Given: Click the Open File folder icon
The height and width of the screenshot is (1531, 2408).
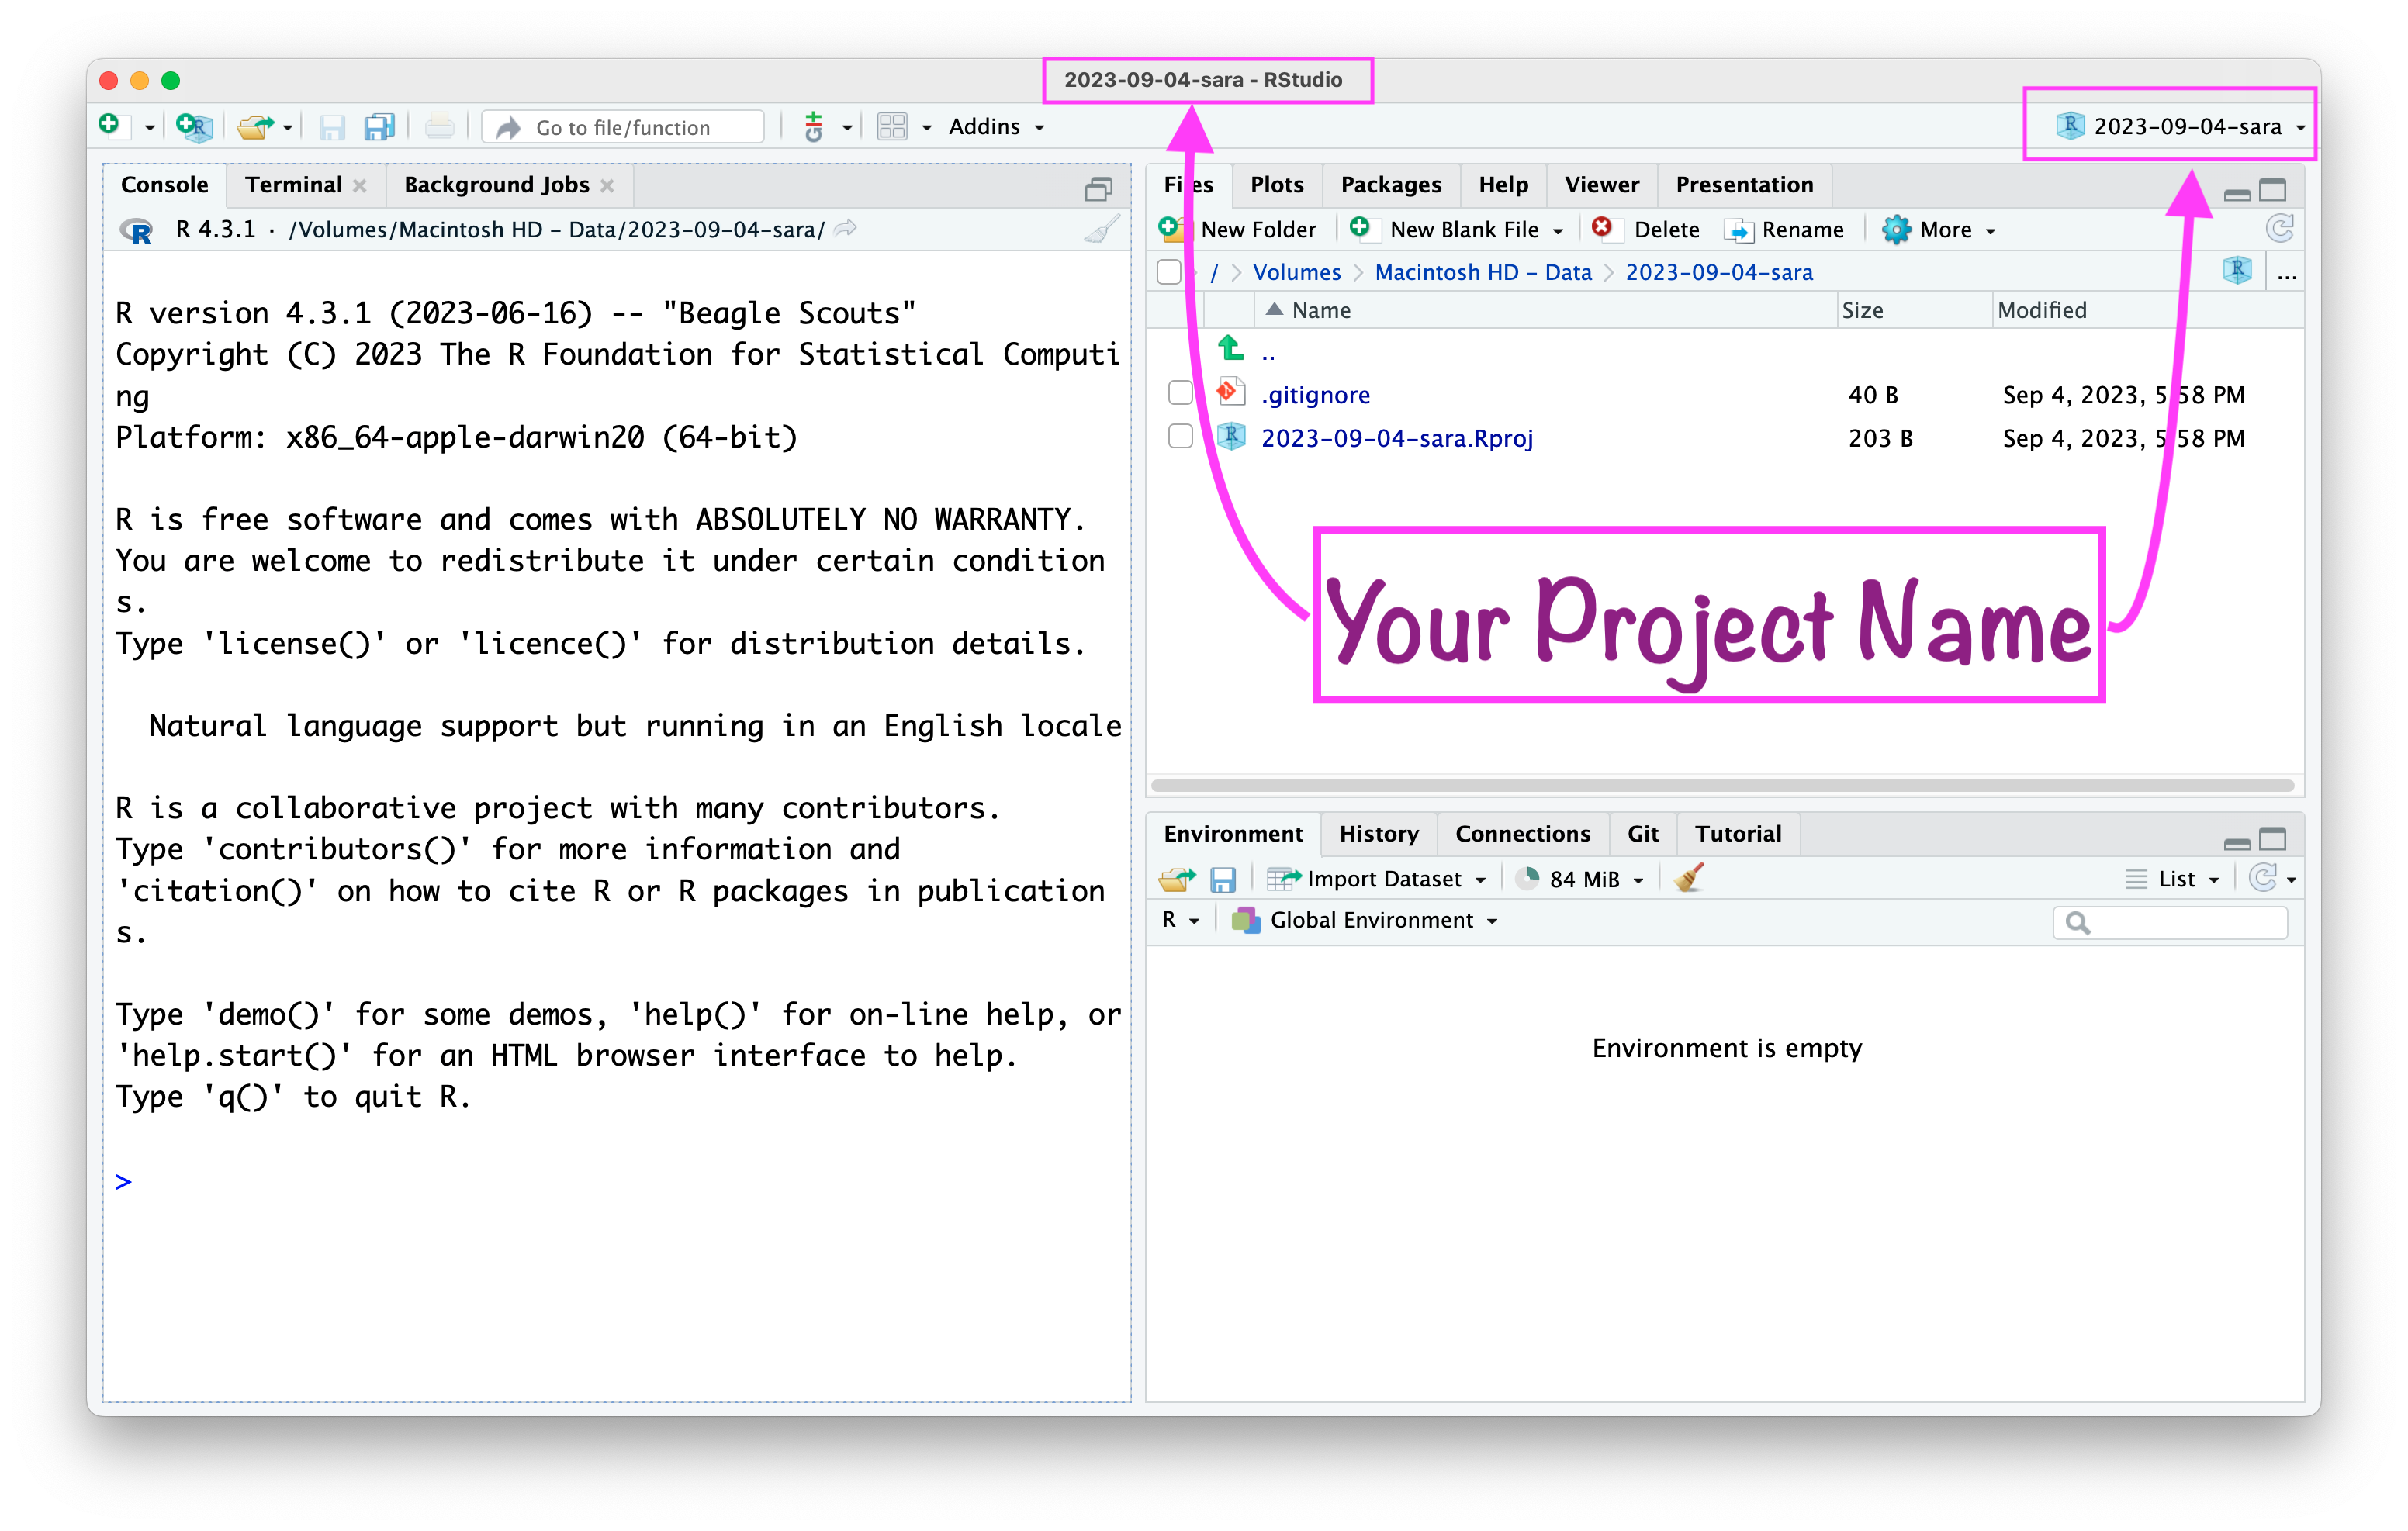Looking at the screenshot, I should 255,127.
